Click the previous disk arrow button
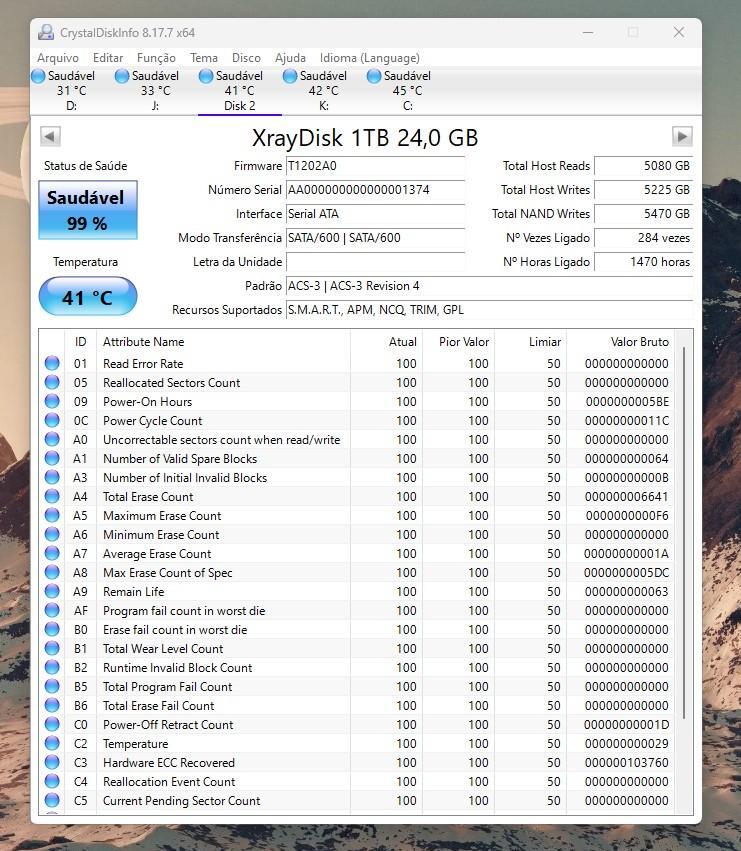741x851 pixels. click(x=50, y=136)
